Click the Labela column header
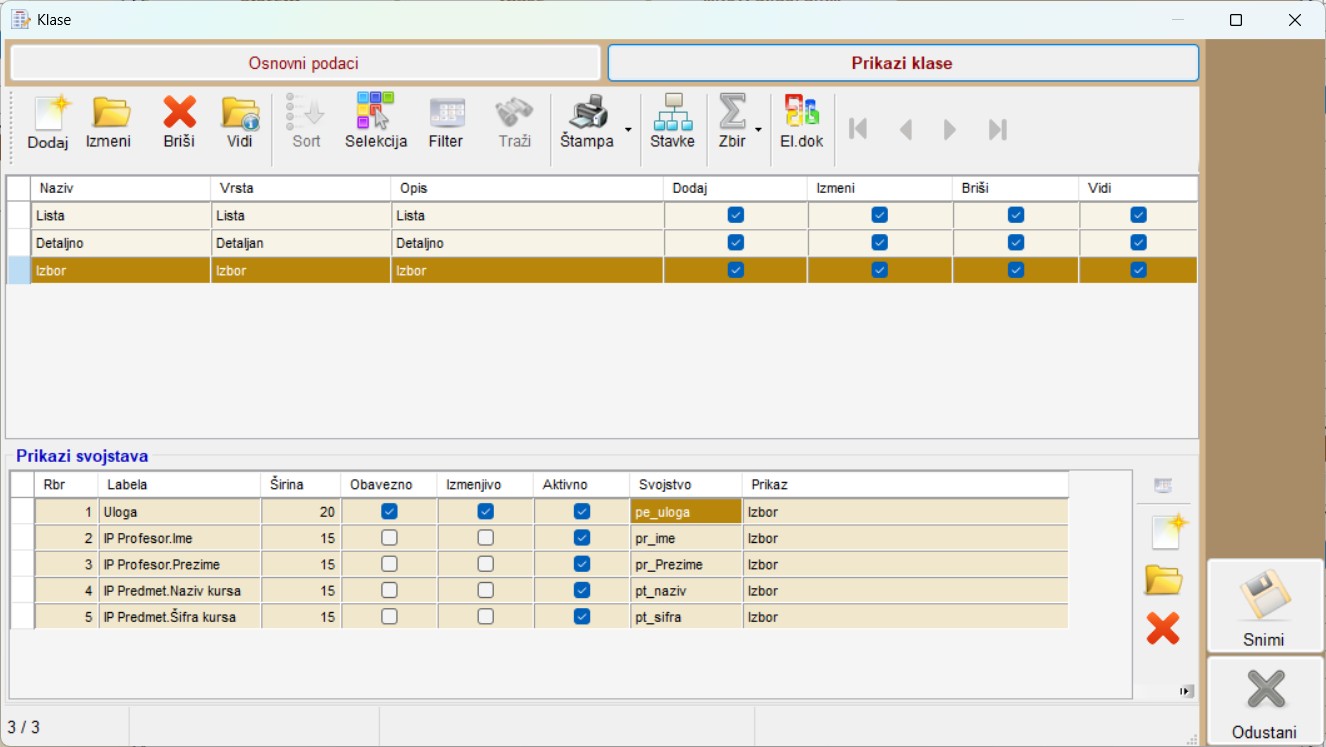Image resolution: width=1326 pixels, height=747 pixels. 179,485
